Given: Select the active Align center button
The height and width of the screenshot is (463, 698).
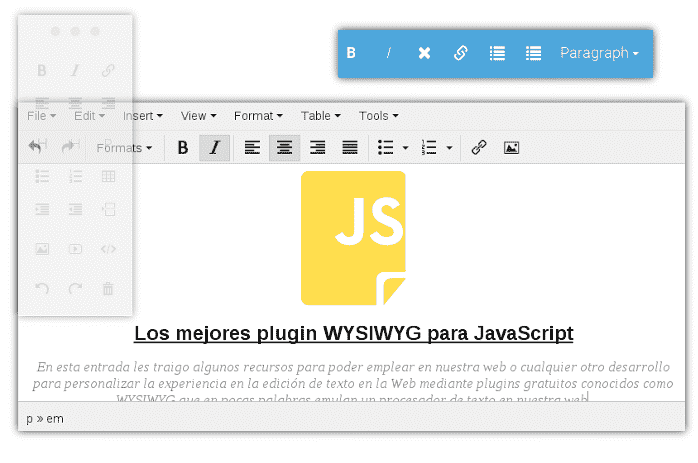Looking at the screenshot, I should [284, 148].
